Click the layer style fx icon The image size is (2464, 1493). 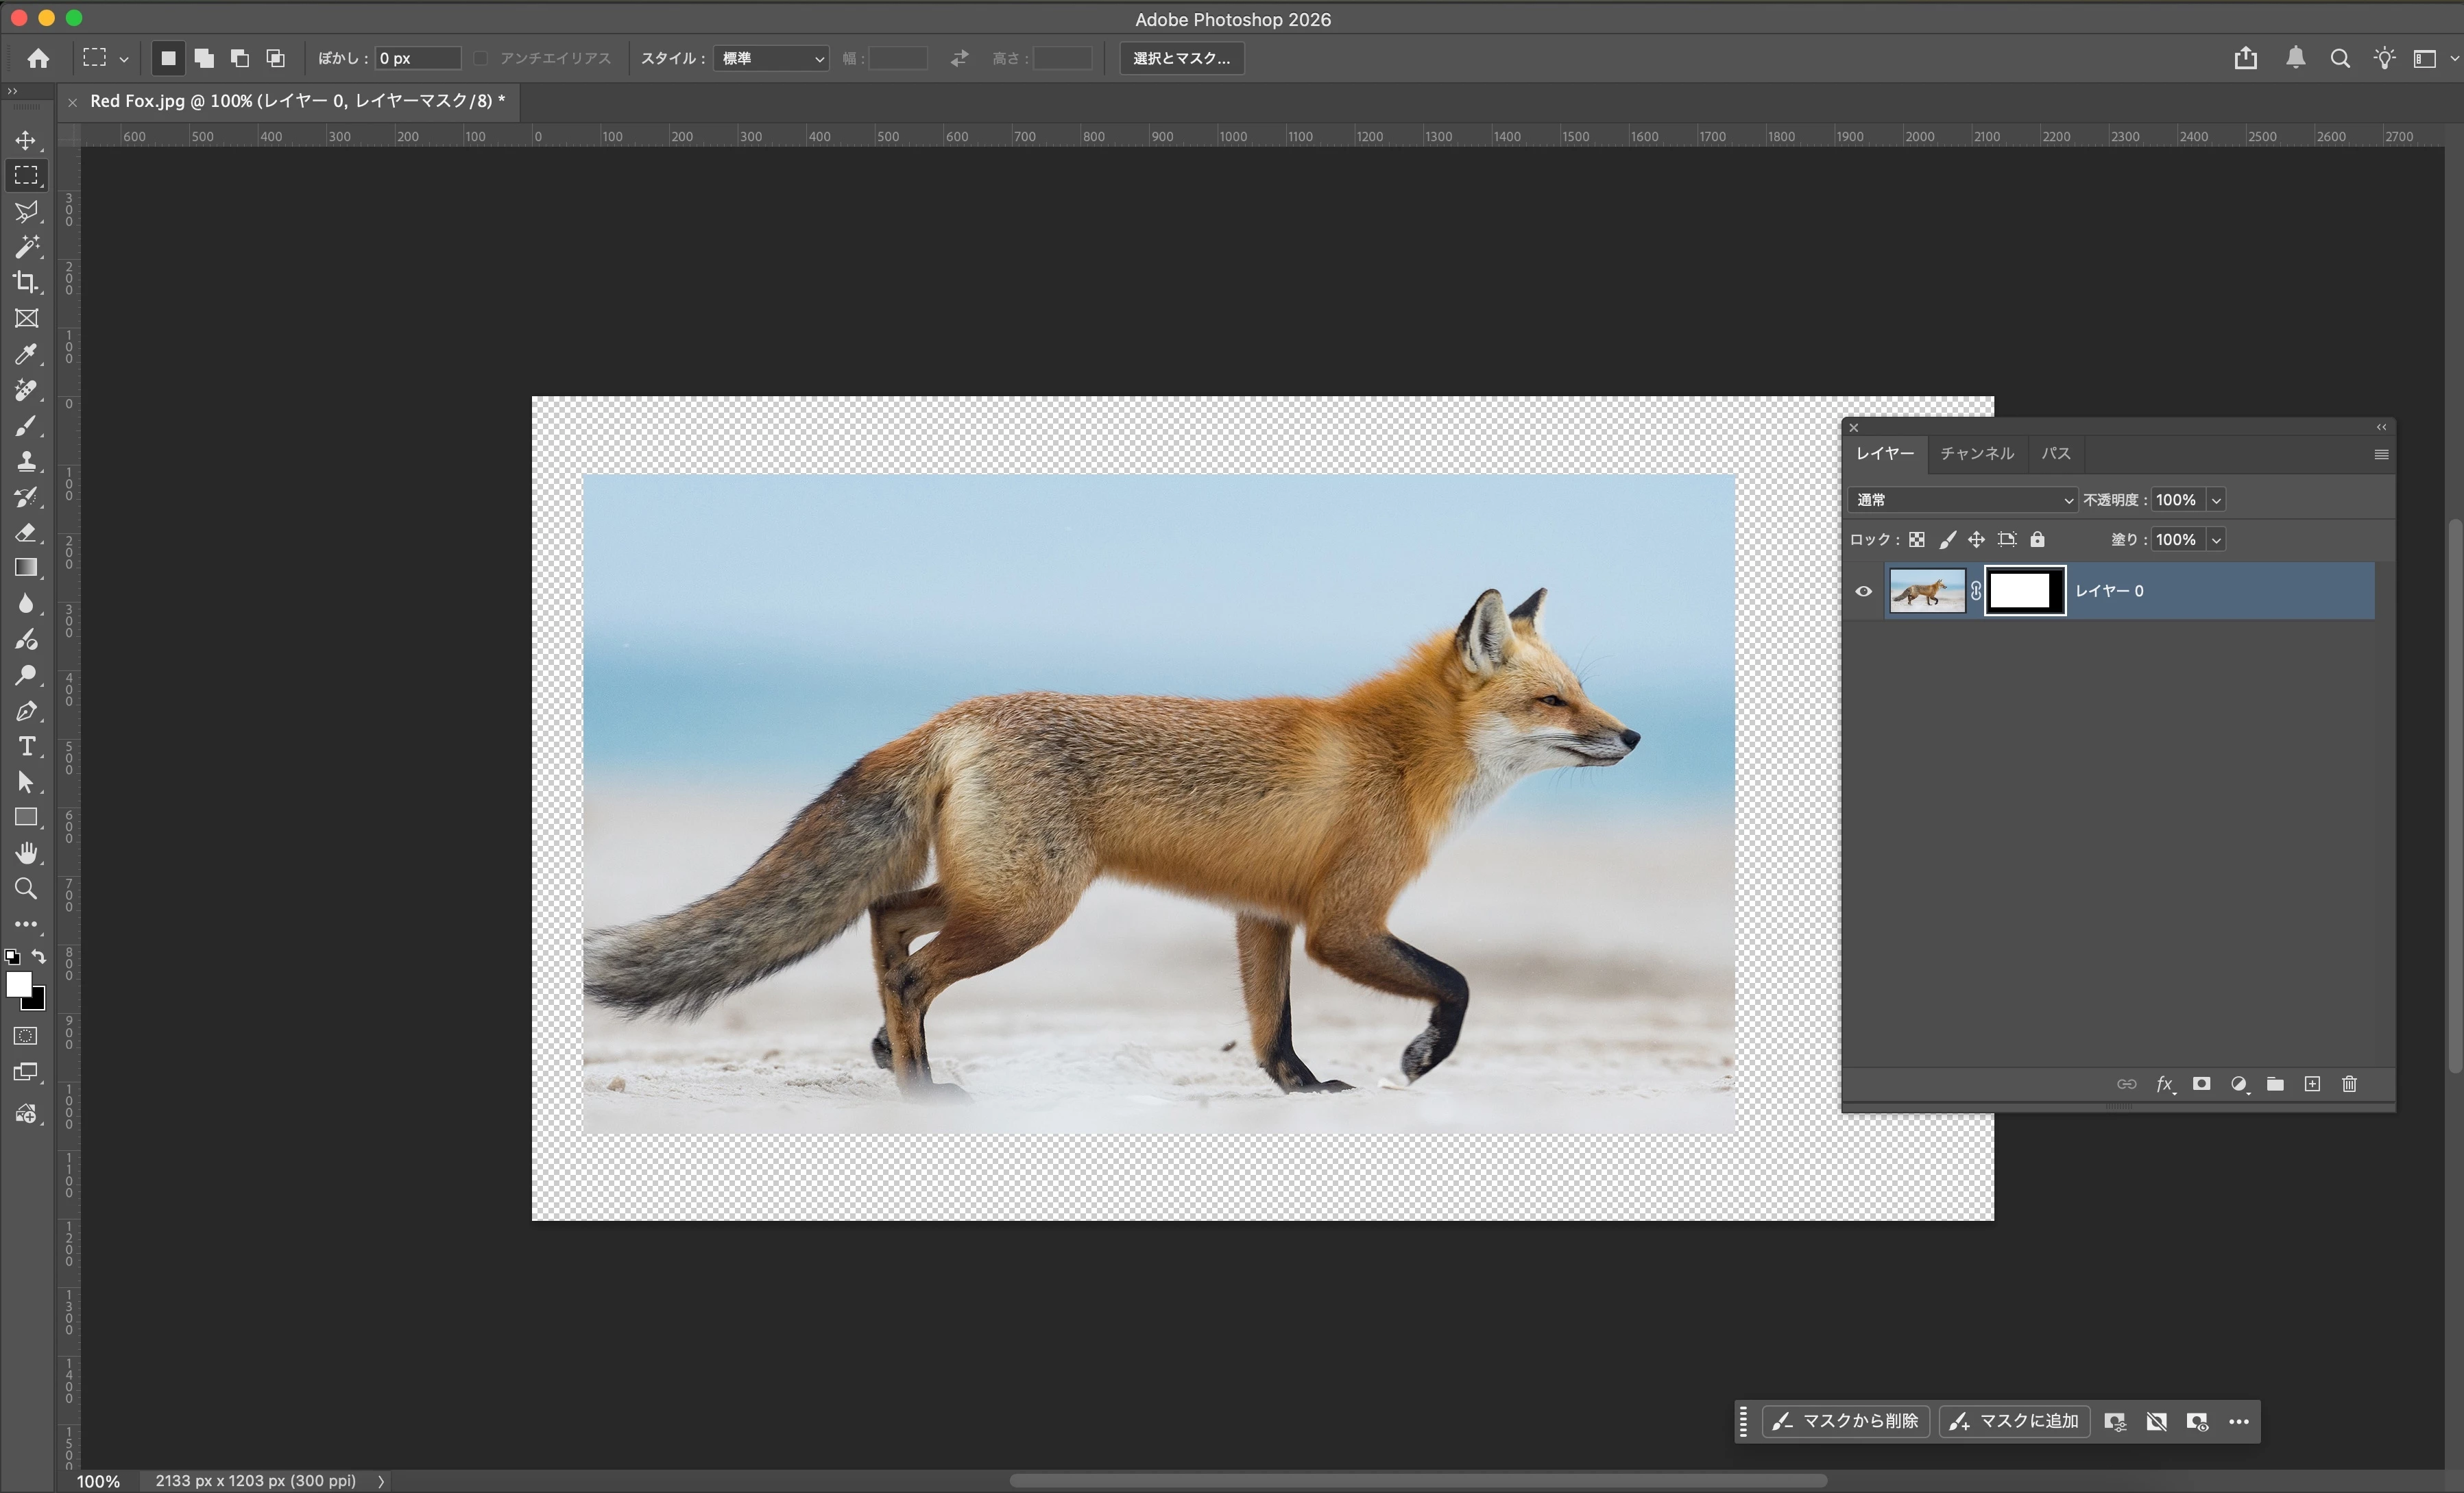pos(2164,1084)
